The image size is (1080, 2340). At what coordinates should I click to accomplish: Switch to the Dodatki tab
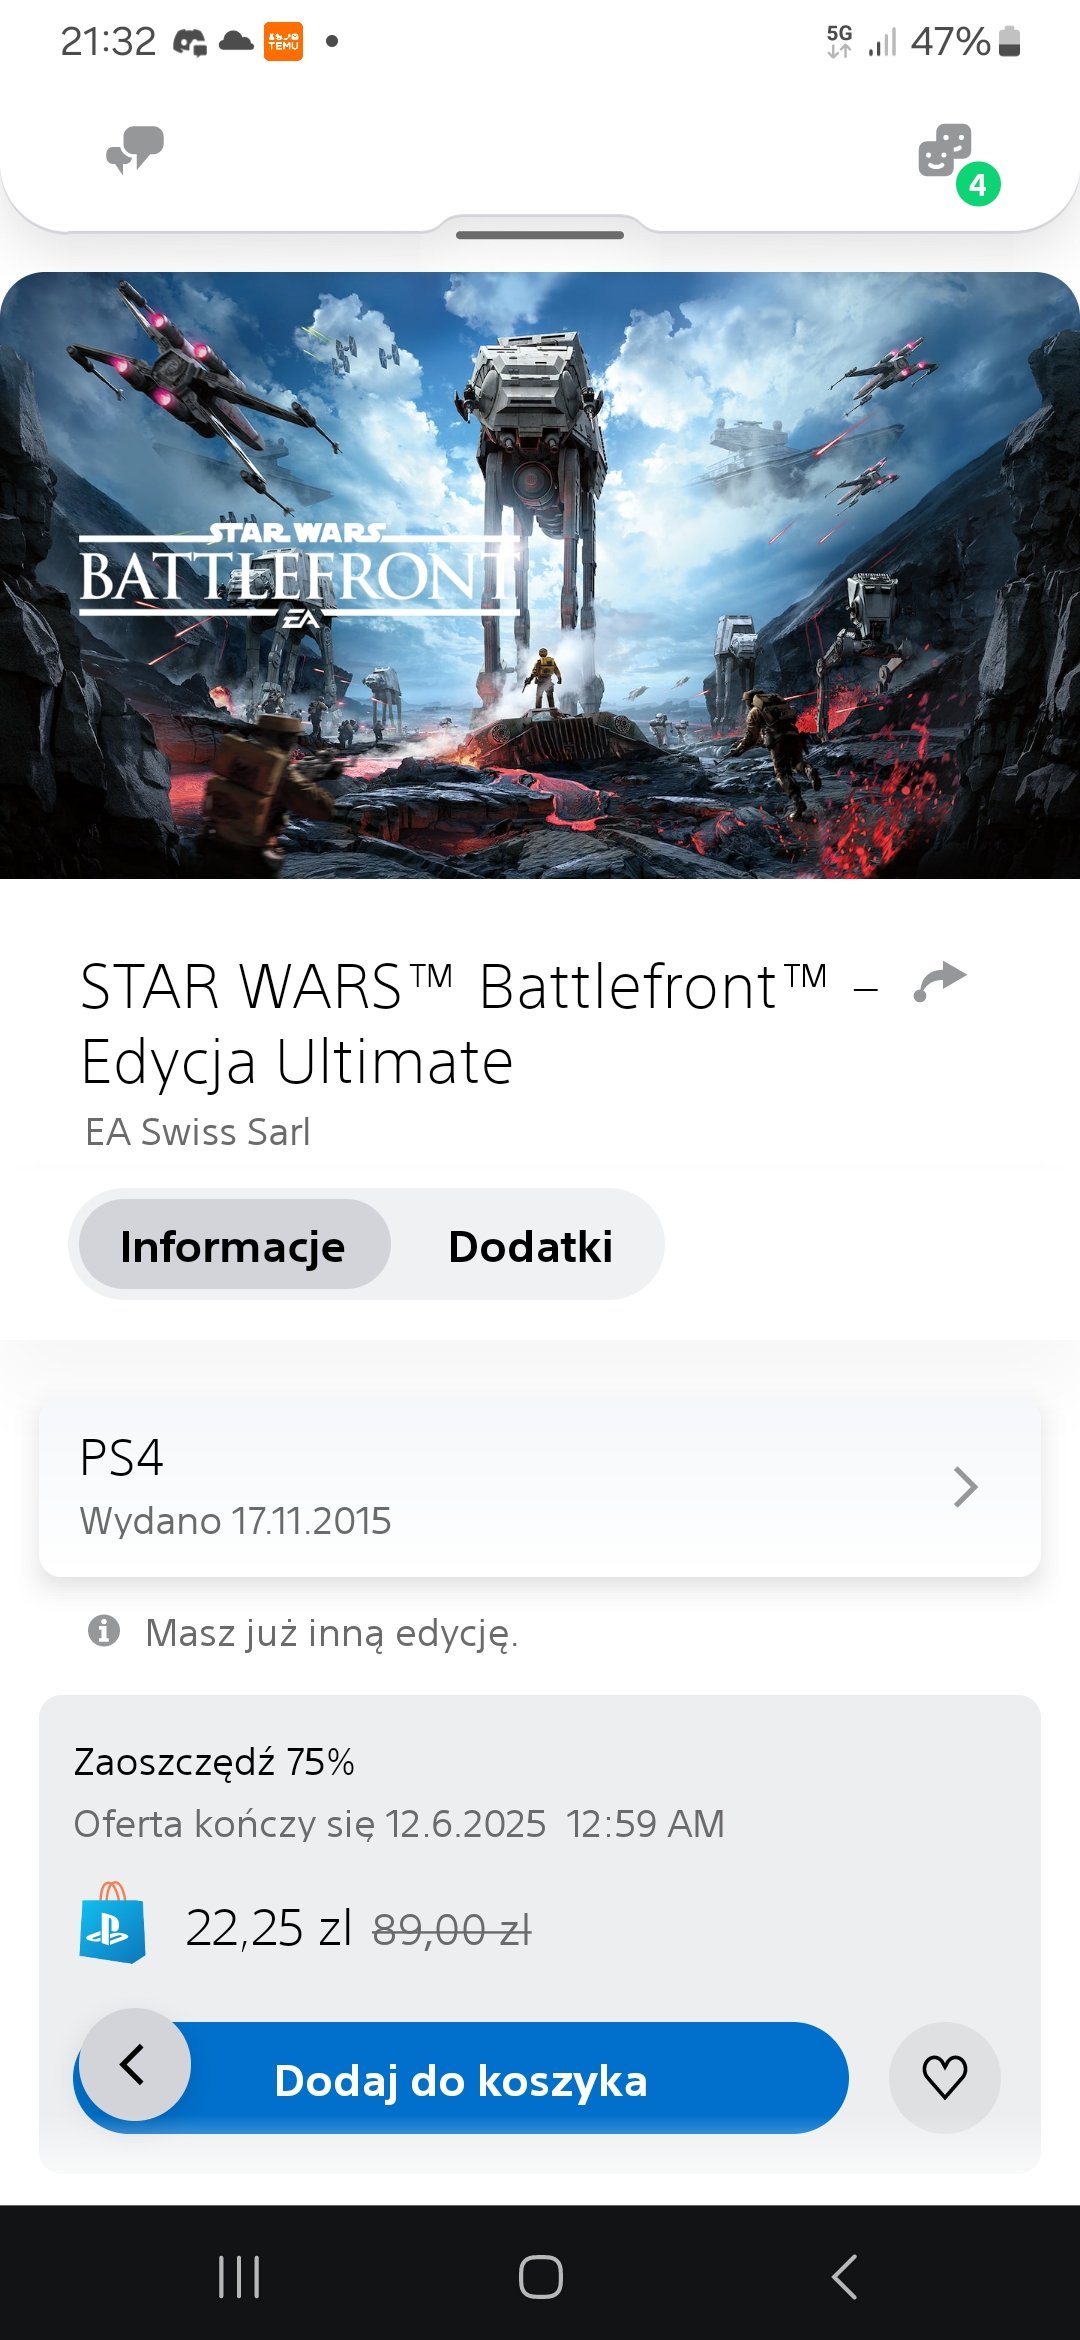pyautogui.click(x=530, y=1245)
